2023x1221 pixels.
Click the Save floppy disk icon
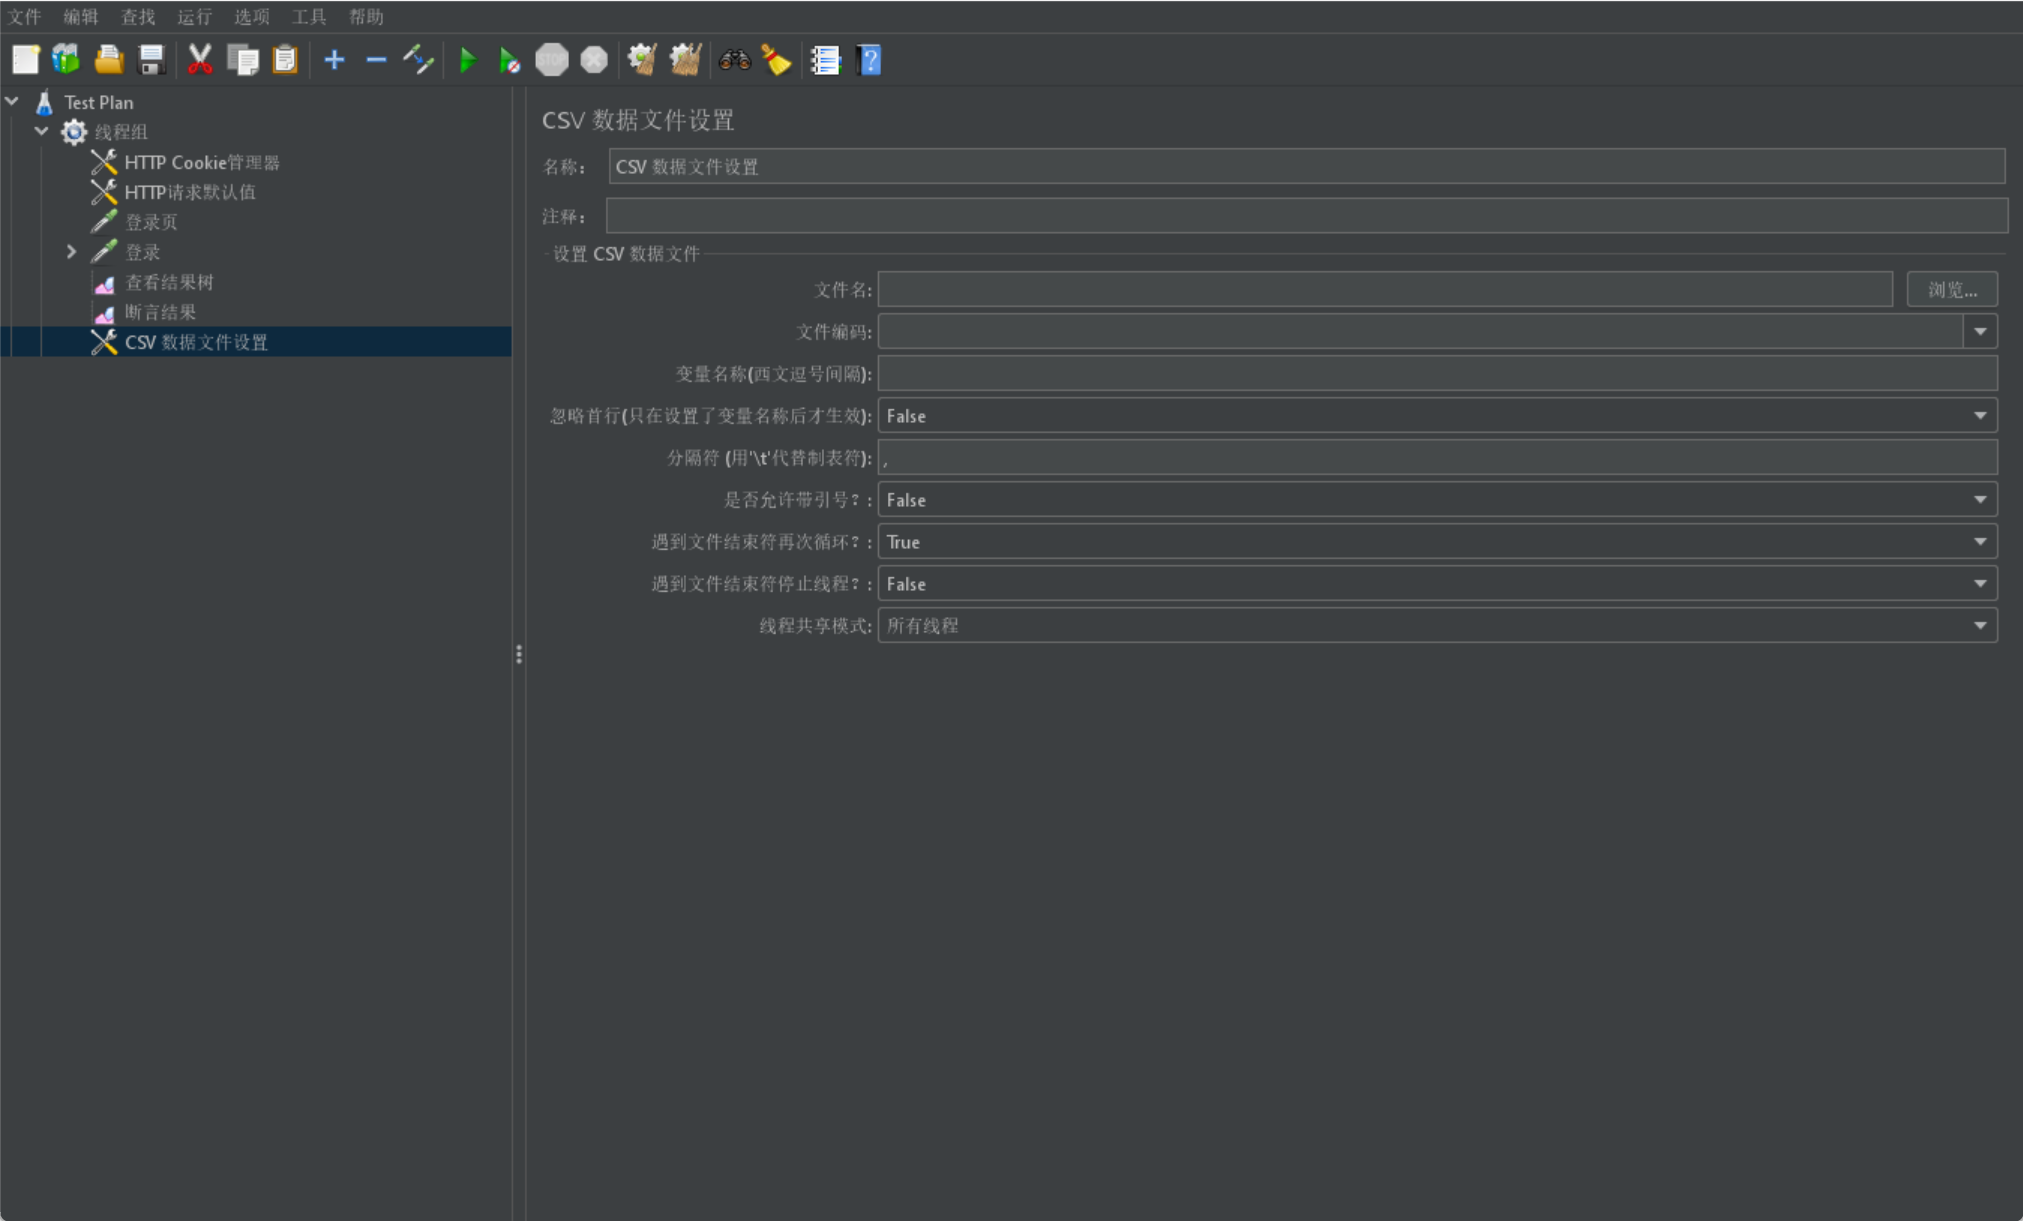(151, 60)
